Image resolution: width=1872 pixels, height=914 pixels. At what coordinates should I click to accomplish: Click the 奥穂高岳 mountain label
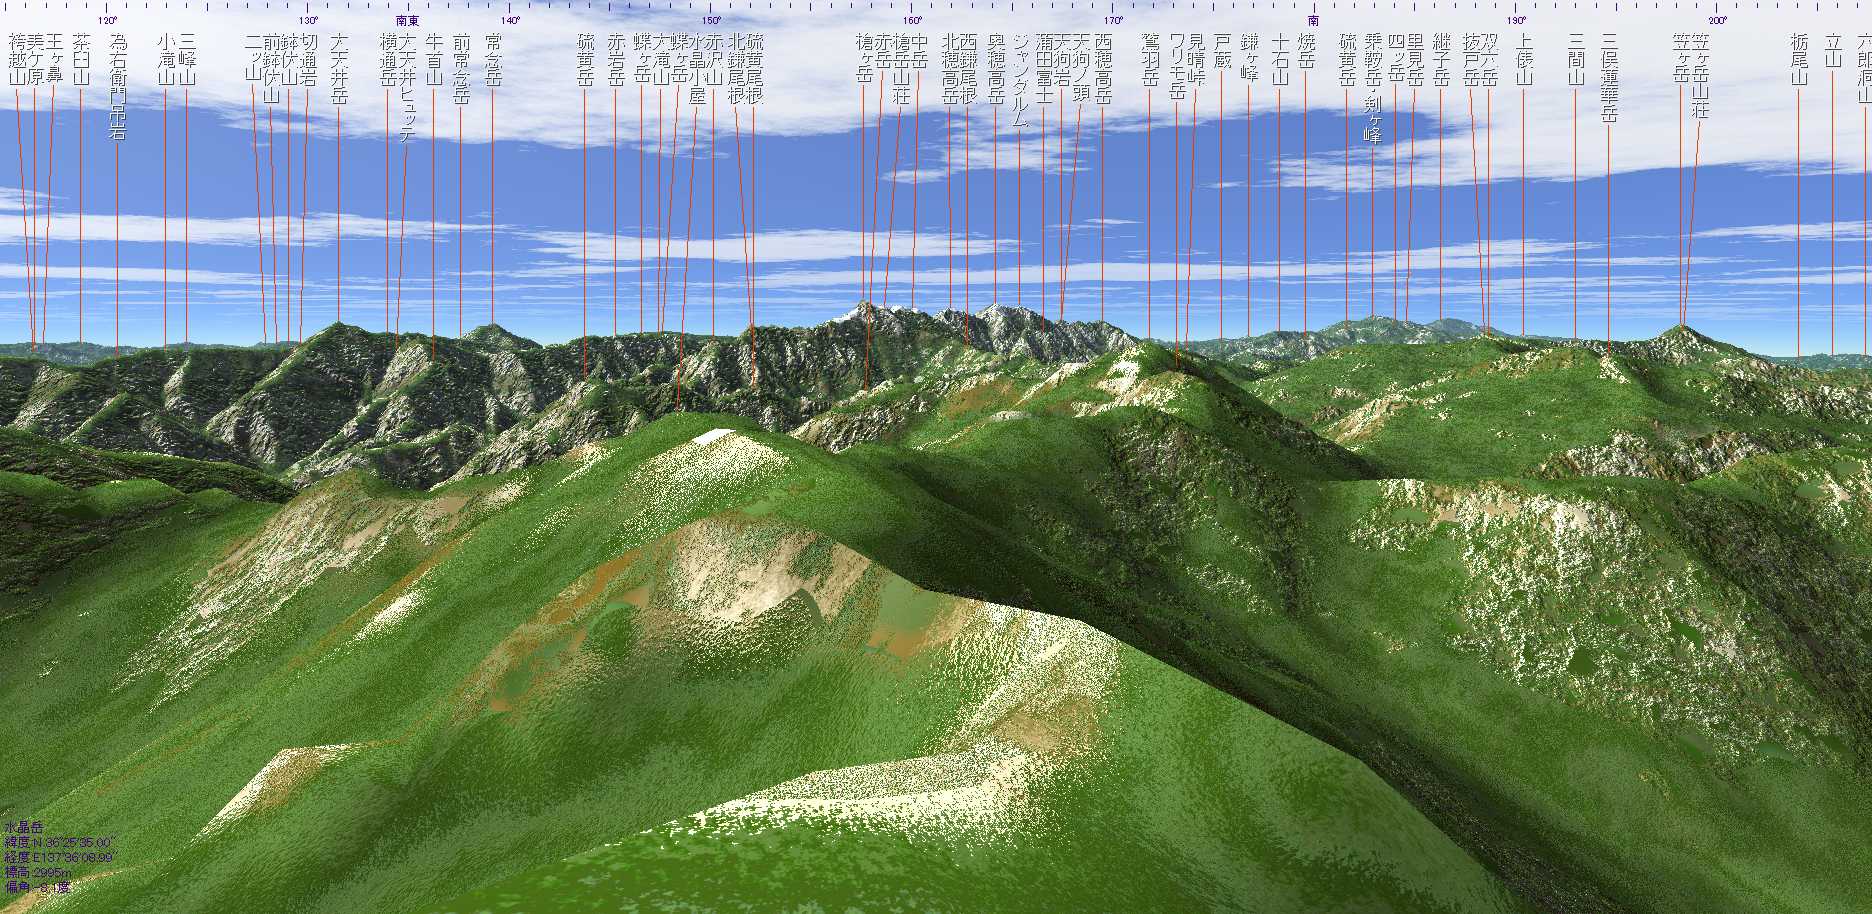point(995,68)
